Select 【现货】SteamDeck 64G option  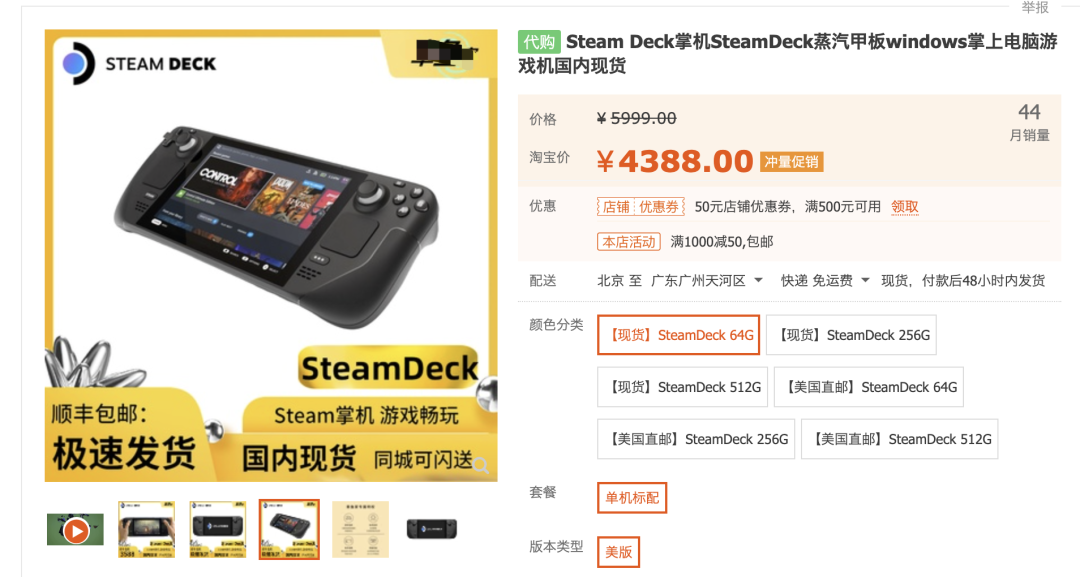[678, 335]
